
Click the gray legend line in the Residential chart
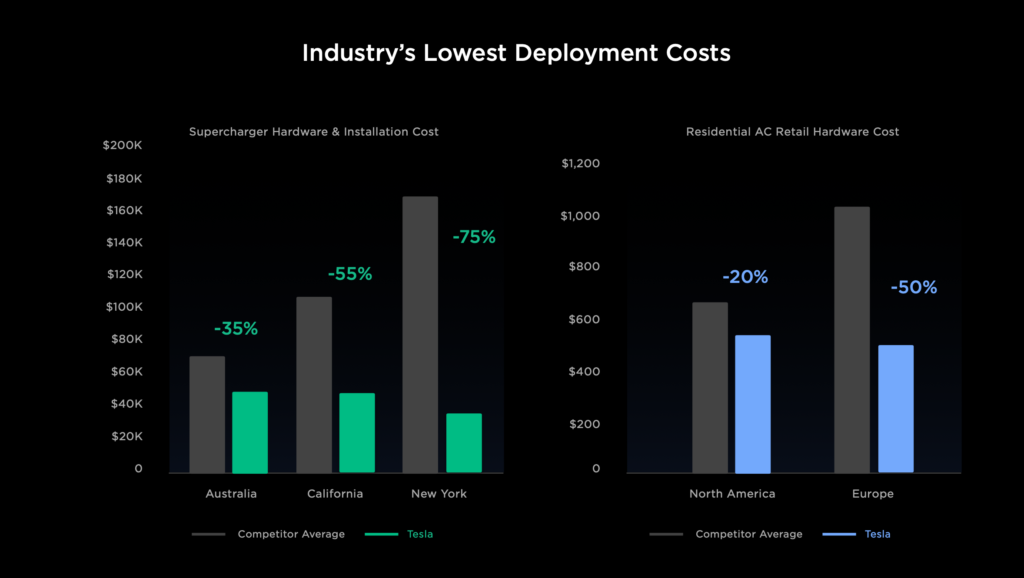tap(666, 534)
